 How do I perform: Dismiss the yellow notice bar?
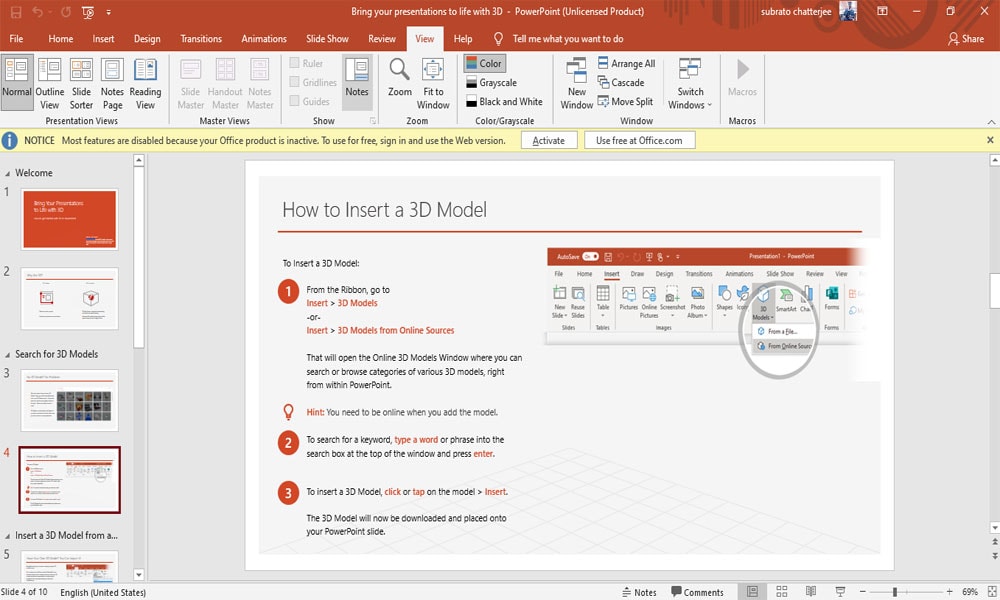point(990,140)
